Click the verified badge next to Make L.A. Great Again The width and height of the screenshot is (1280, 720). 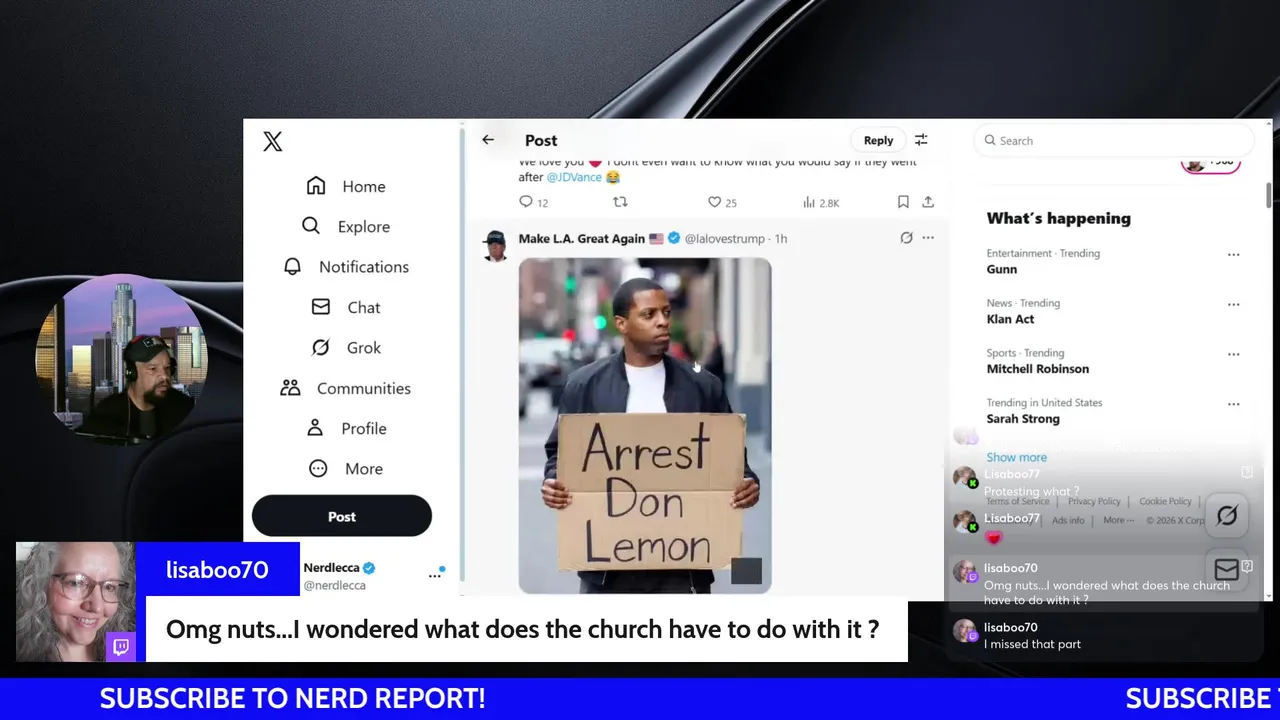[x=674, y=238]
